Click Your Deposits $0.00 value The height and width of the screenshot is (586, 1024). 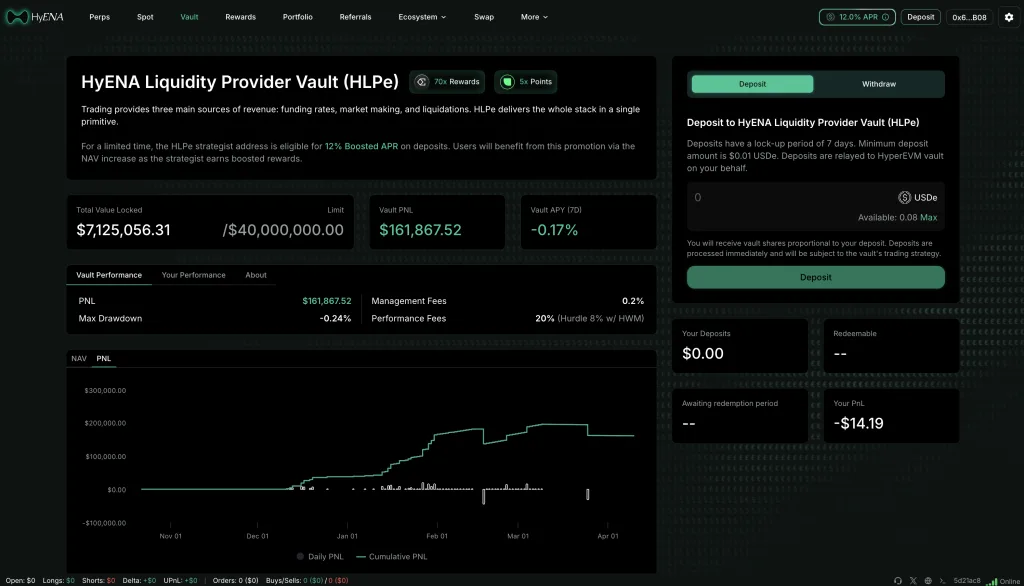pyautogui.click(x=703, y=353)
